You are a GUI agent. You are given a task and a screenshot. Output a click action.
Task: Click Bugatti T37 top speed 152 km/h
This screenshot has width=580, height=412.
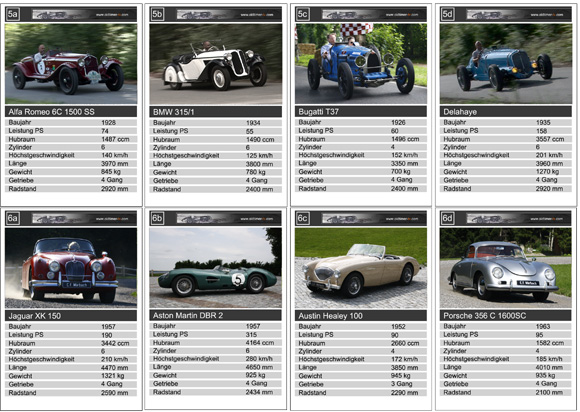(405, 155)
